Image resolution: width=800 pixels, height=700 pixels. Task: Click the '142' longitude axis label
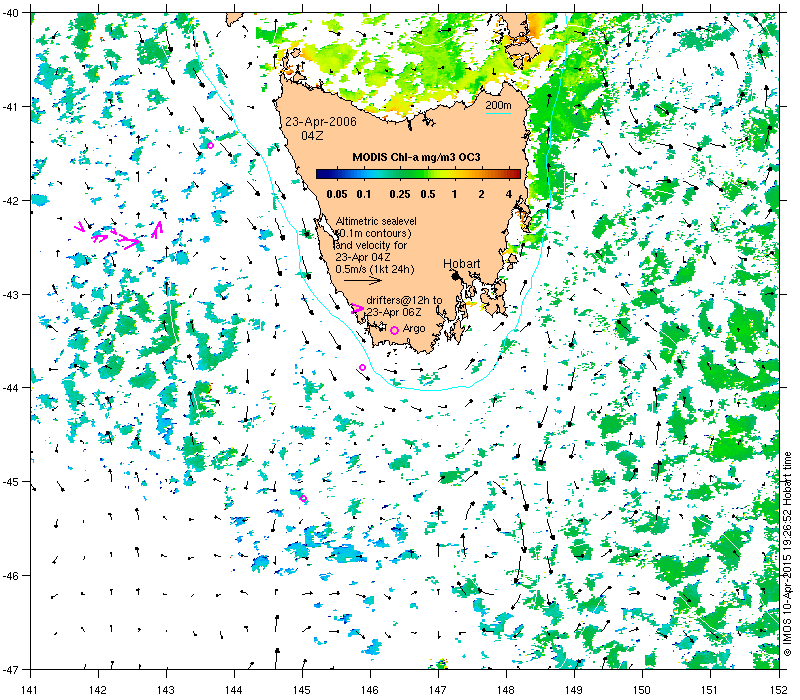pos(98,690)
